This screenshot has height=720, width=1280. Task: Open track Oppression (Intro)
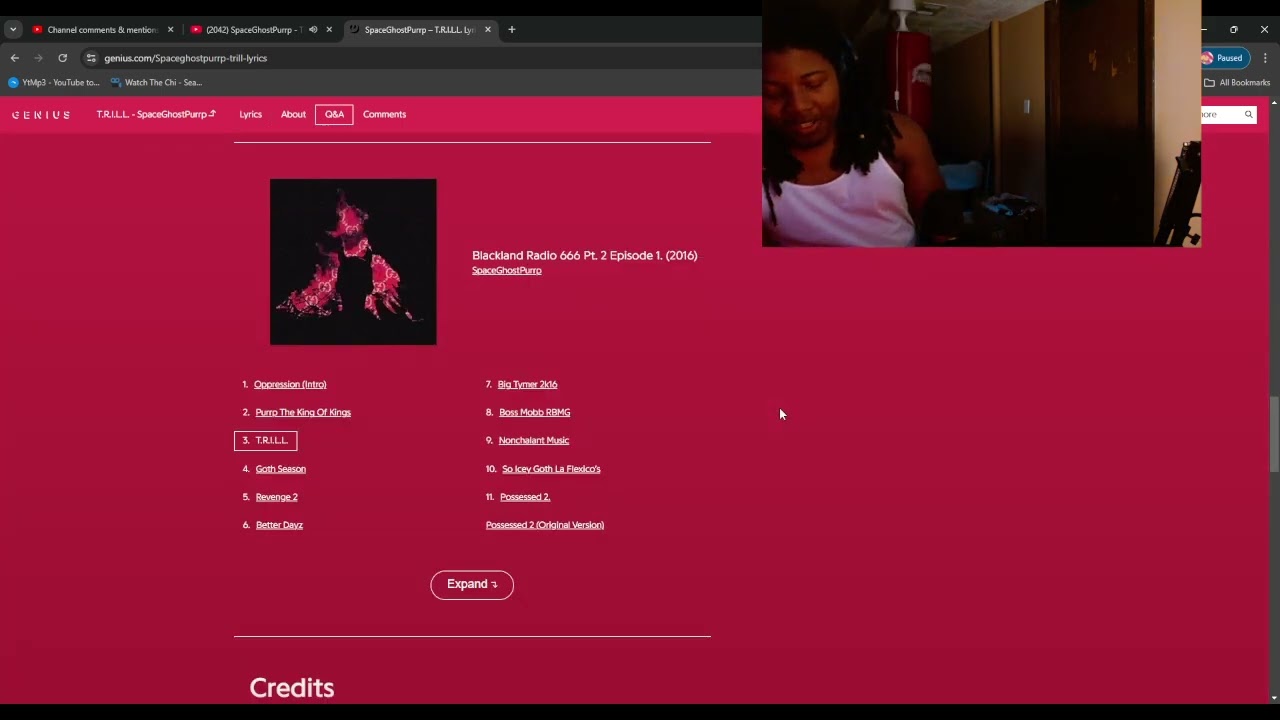pos(290,384)
